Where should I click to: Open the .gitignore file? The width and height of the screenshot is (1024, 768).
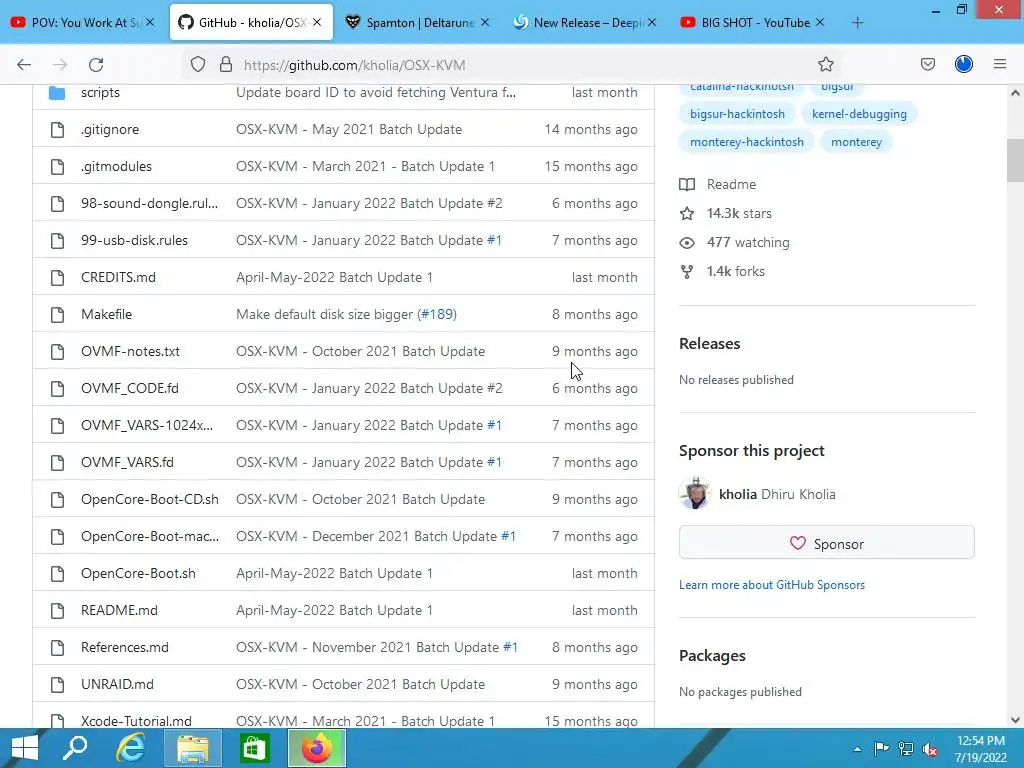click(x=110, y=129)
